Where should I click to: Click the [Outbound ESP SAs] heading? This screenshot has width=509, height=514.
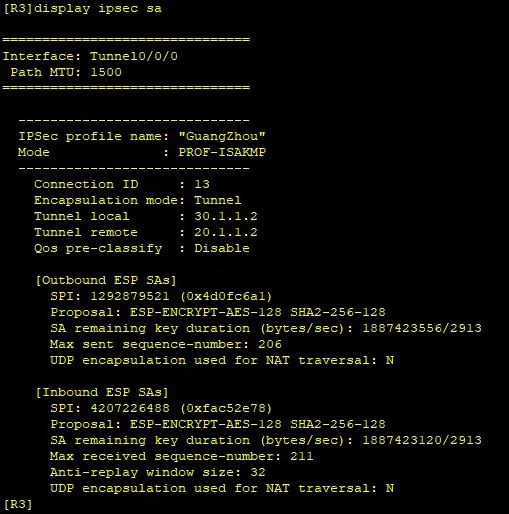(x=106, y=280)
